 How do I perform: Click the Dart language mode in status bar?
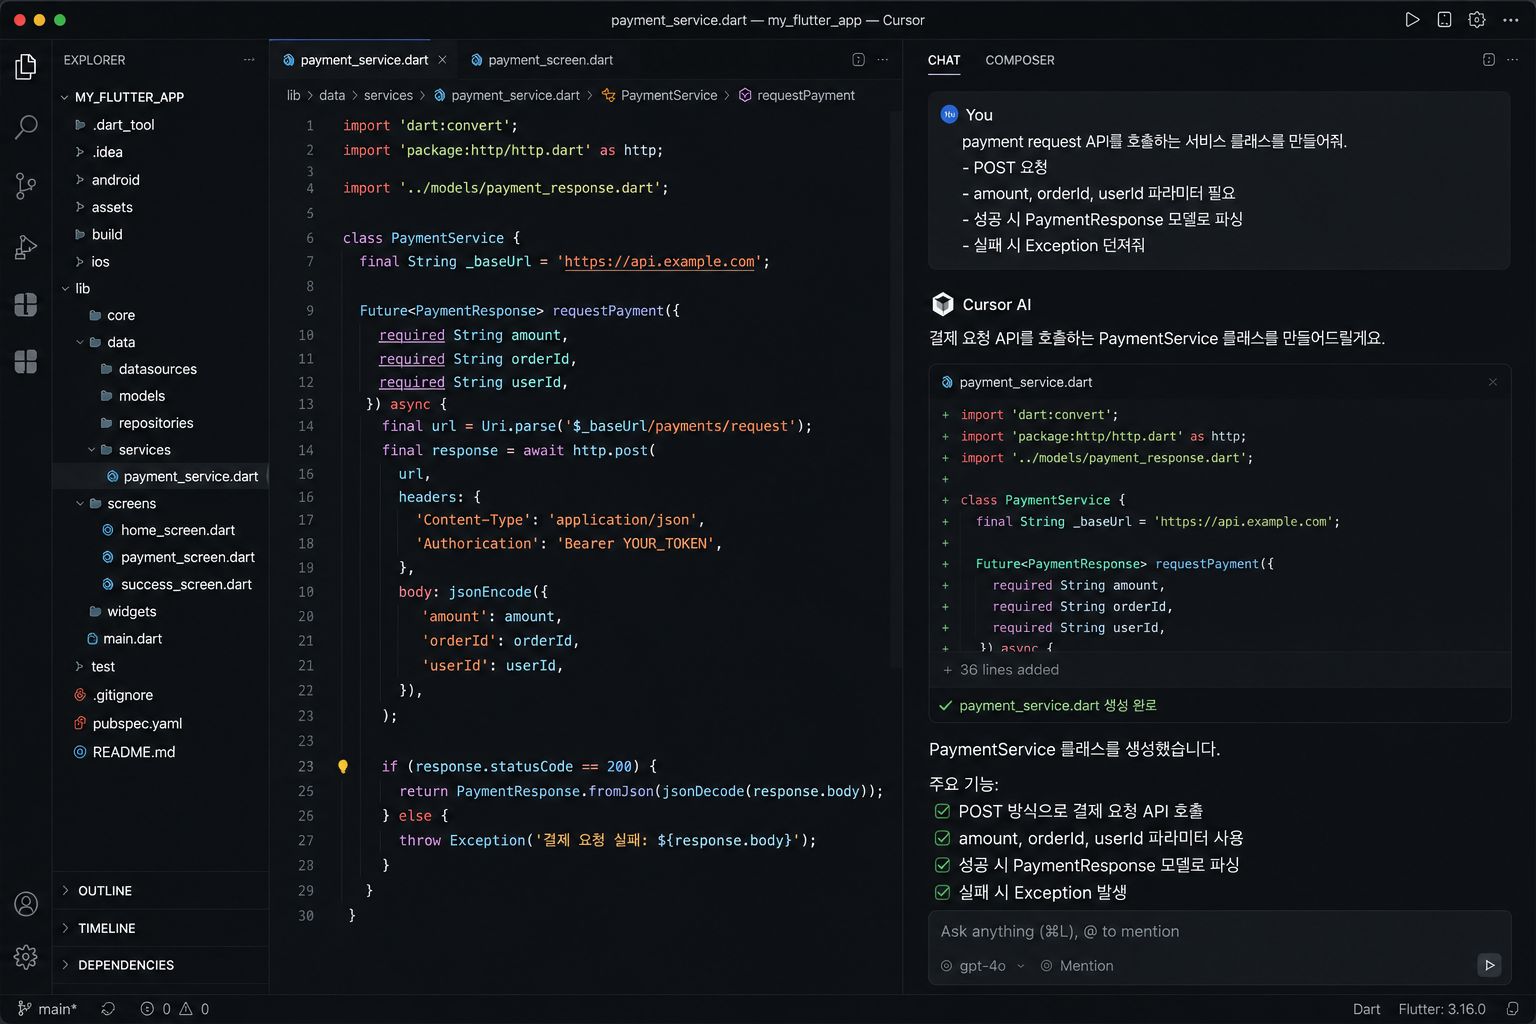(x=1366, y=1009)
